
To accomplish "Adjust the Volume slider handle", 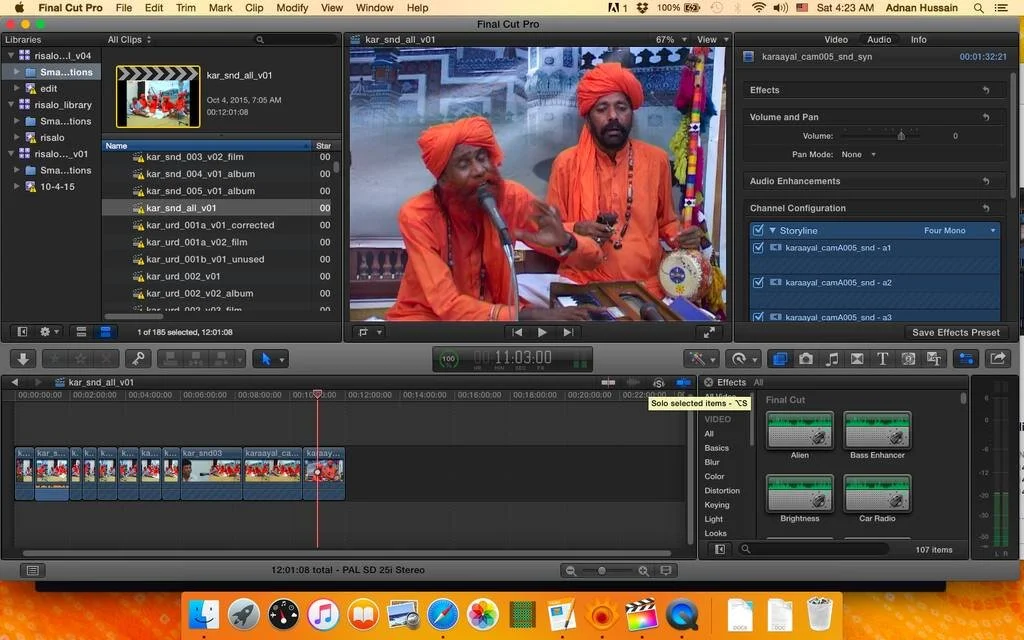I will pyautogui.click(x=901, y=136).
